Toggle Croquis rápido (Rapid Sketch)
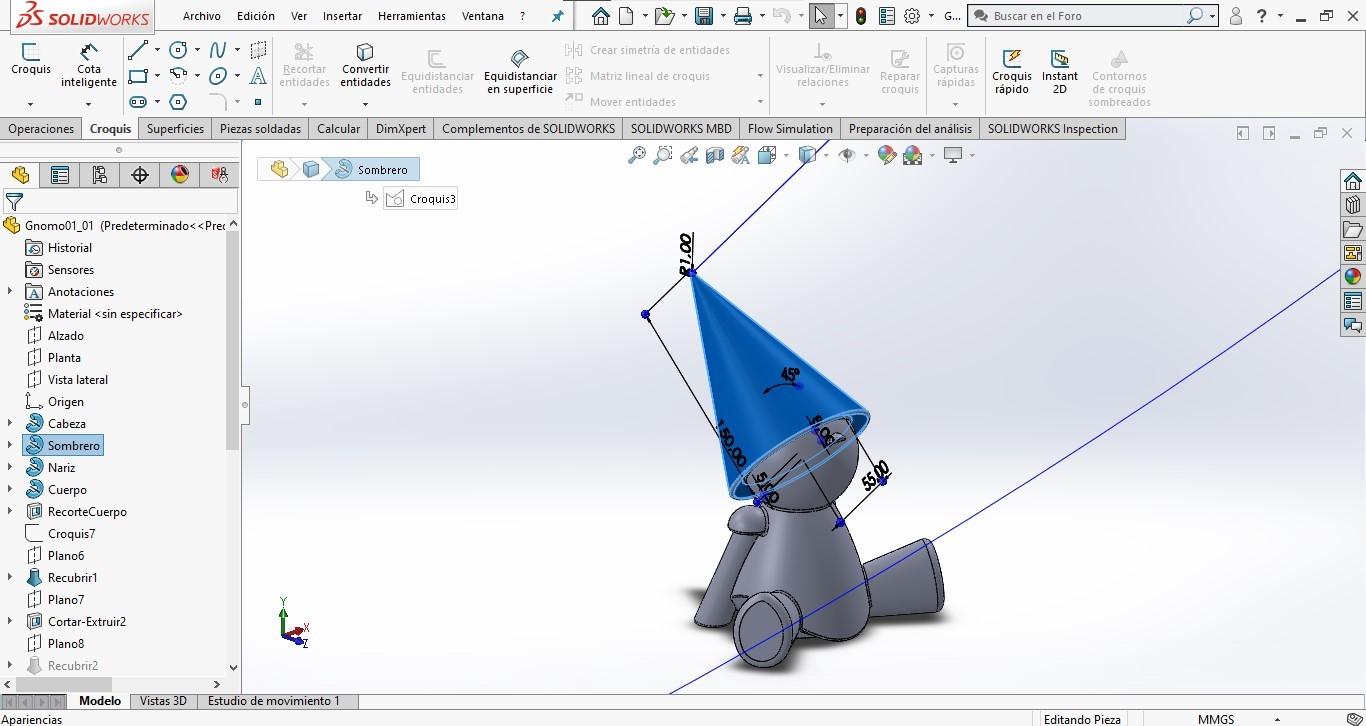1366x726 pixels. [x=1012, y=71]
